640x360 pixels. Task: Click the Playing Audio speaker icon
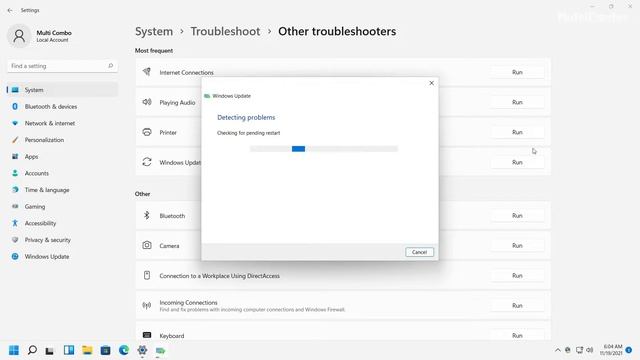[x=147, y=102]
